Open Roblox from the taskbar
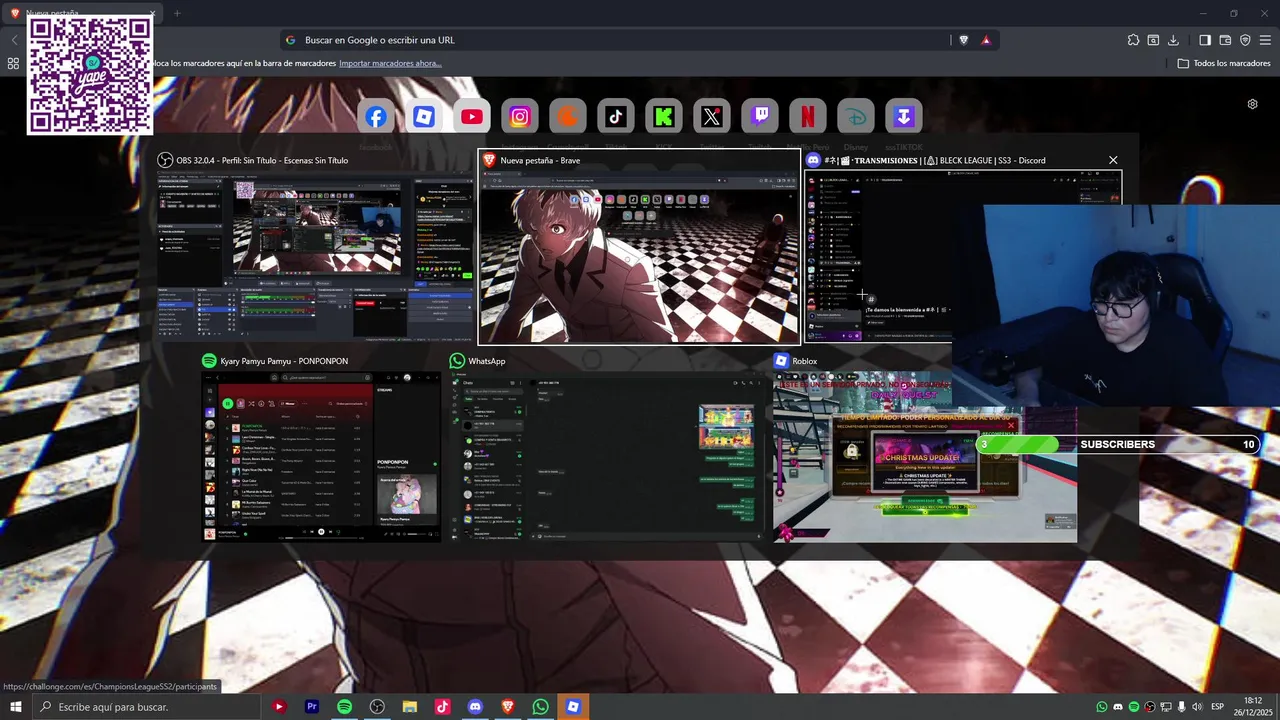1280x720 pixels. [x=573, y=707]
